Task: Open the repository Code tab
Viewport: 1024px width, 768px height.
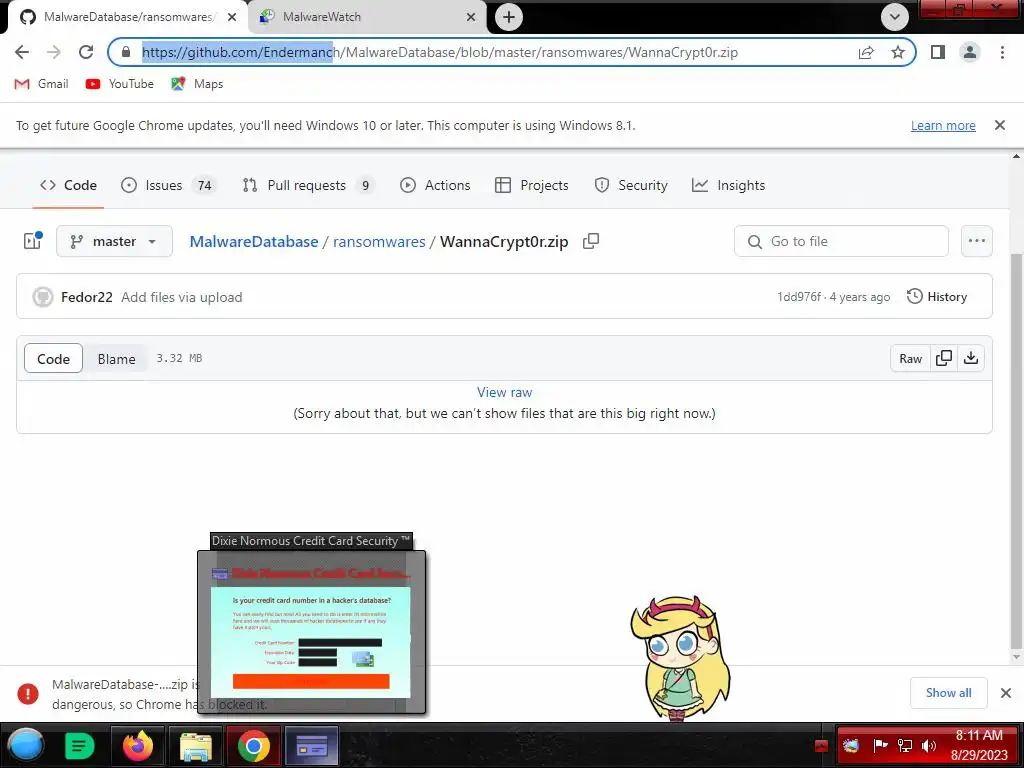Action: (x=68, y=185)
